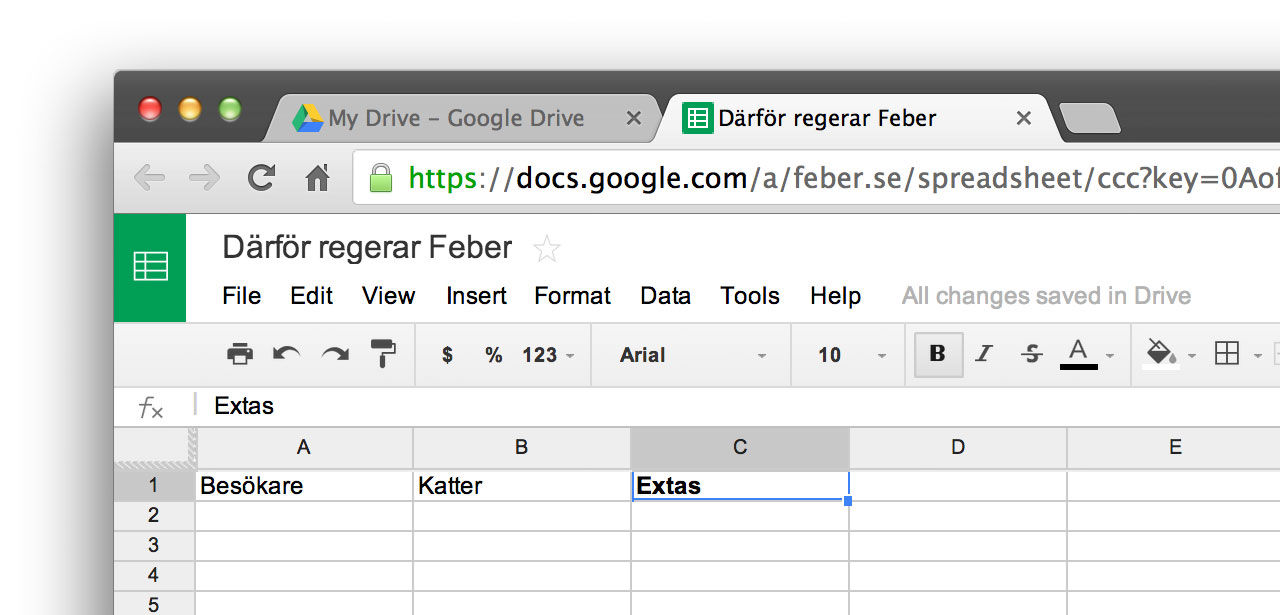Open the Edit menu
1280x615 pixels.
(x=312, y=296)
